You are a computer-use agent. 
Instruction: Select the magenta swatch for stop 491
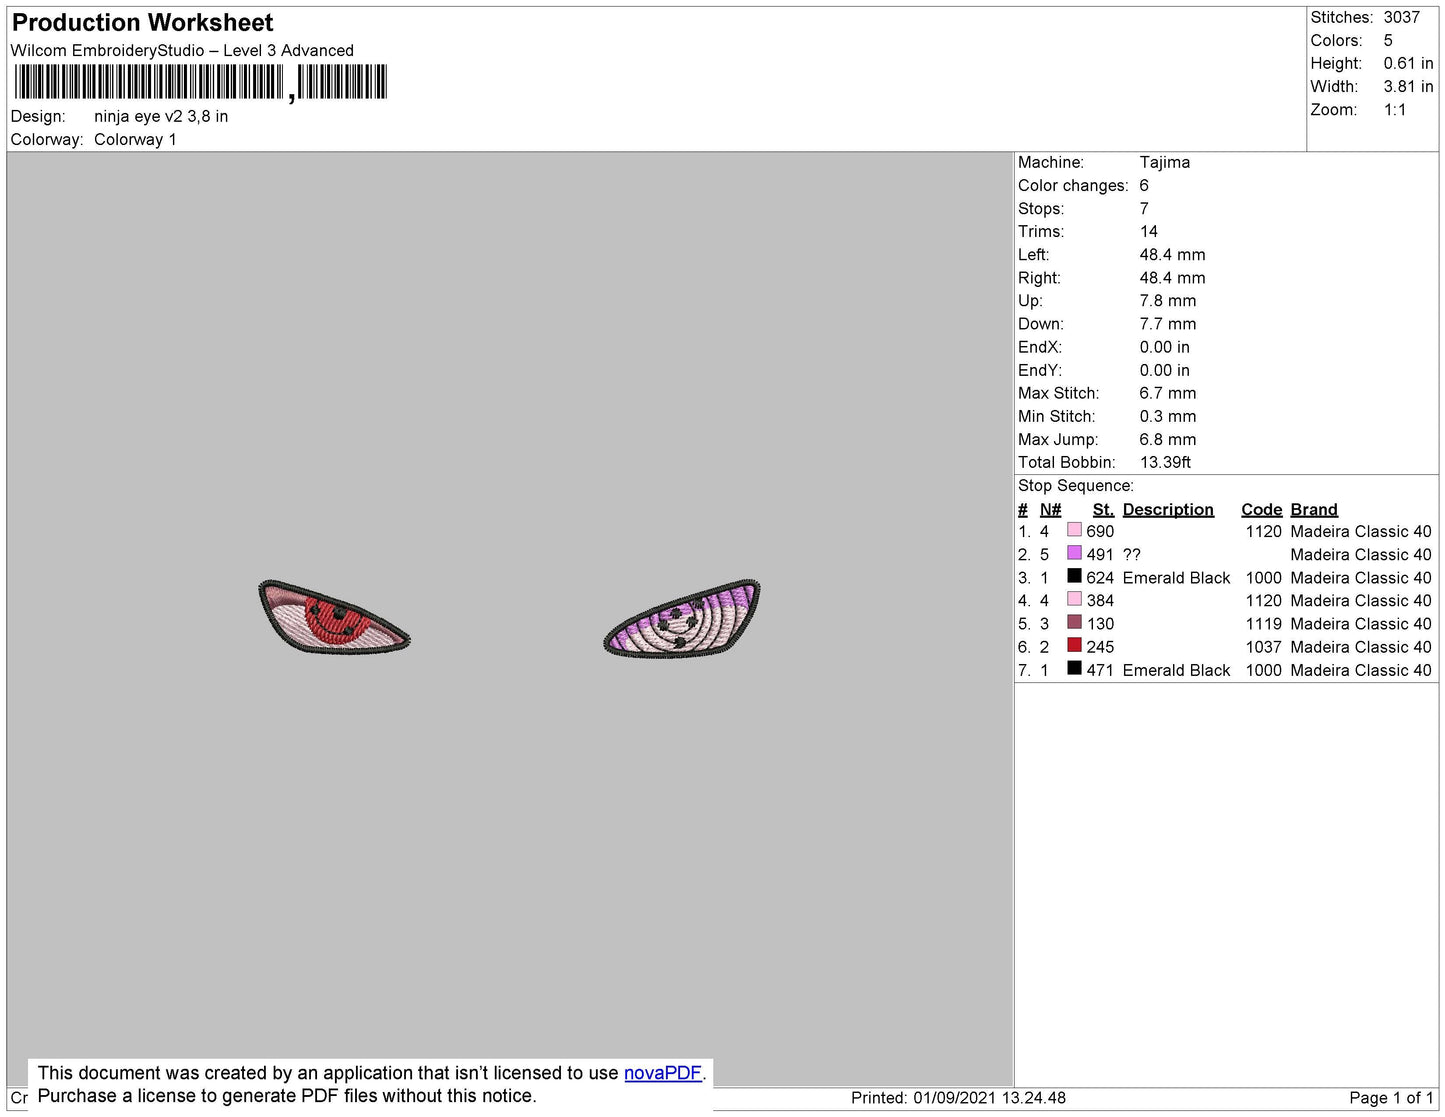point(1074,553)
